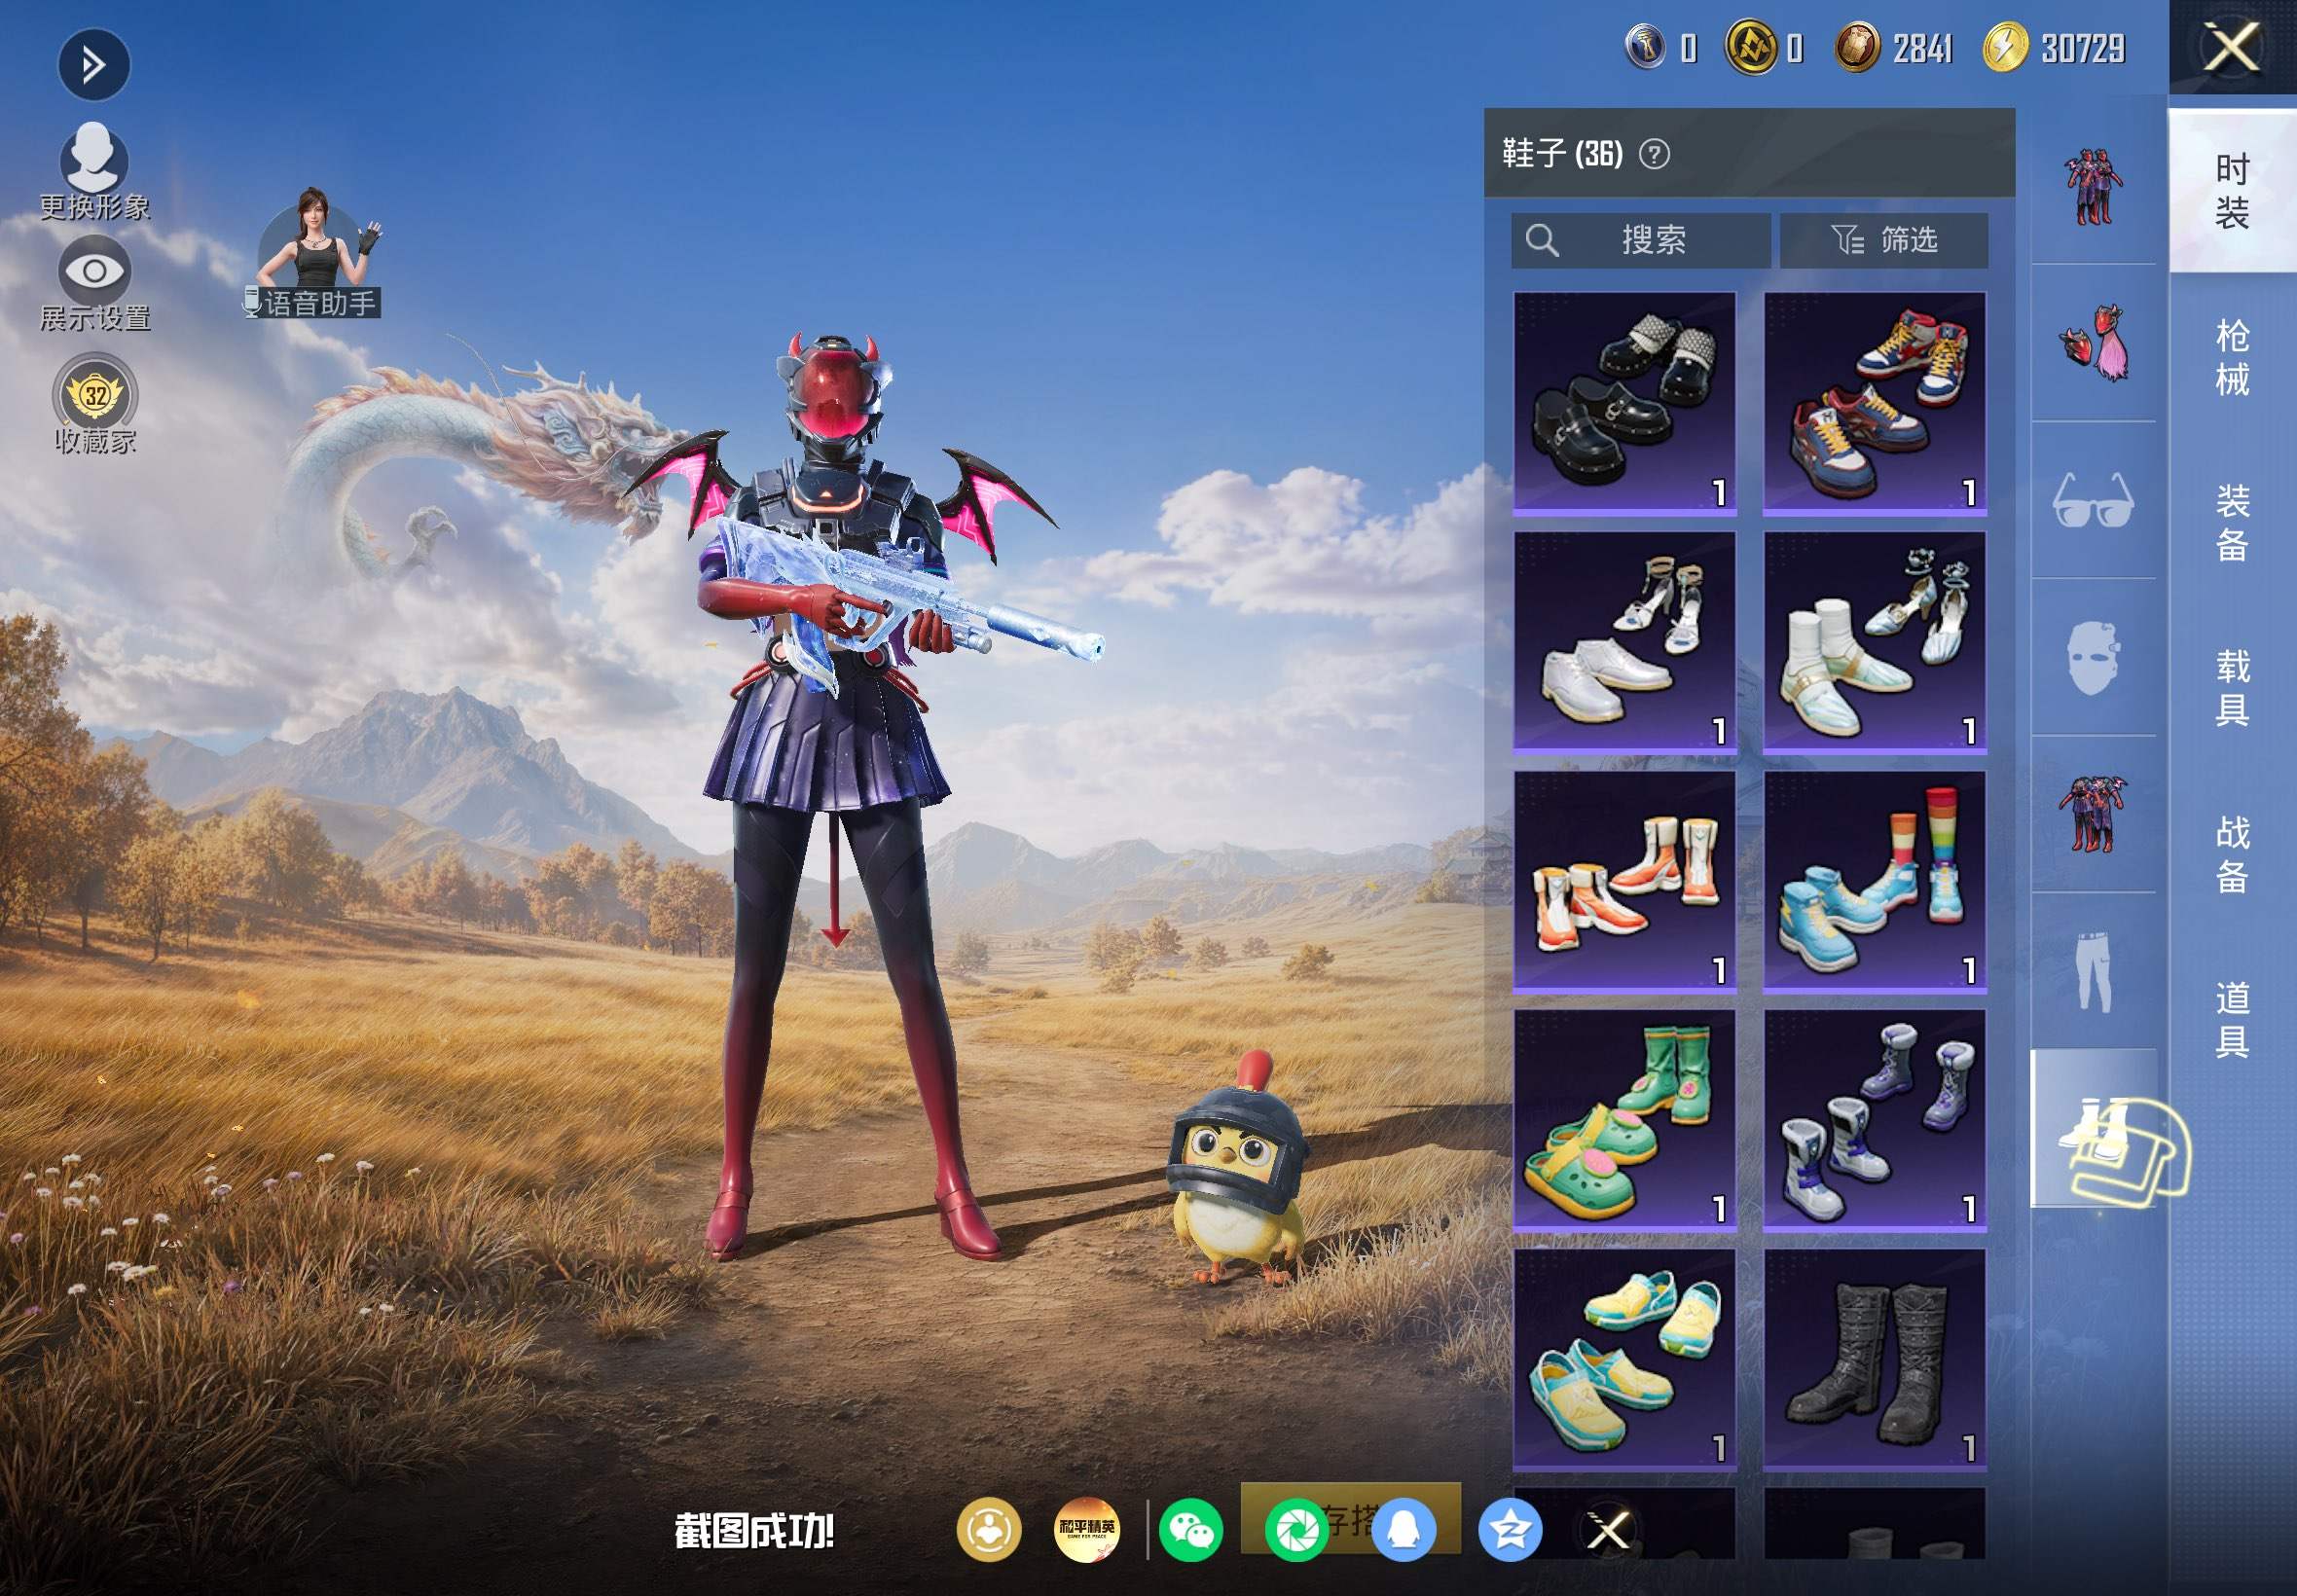Viewport: 2297px width, 1596px height.
Task: Switch to the 道具 items tab
Action: click(x=2232, y=1019)
